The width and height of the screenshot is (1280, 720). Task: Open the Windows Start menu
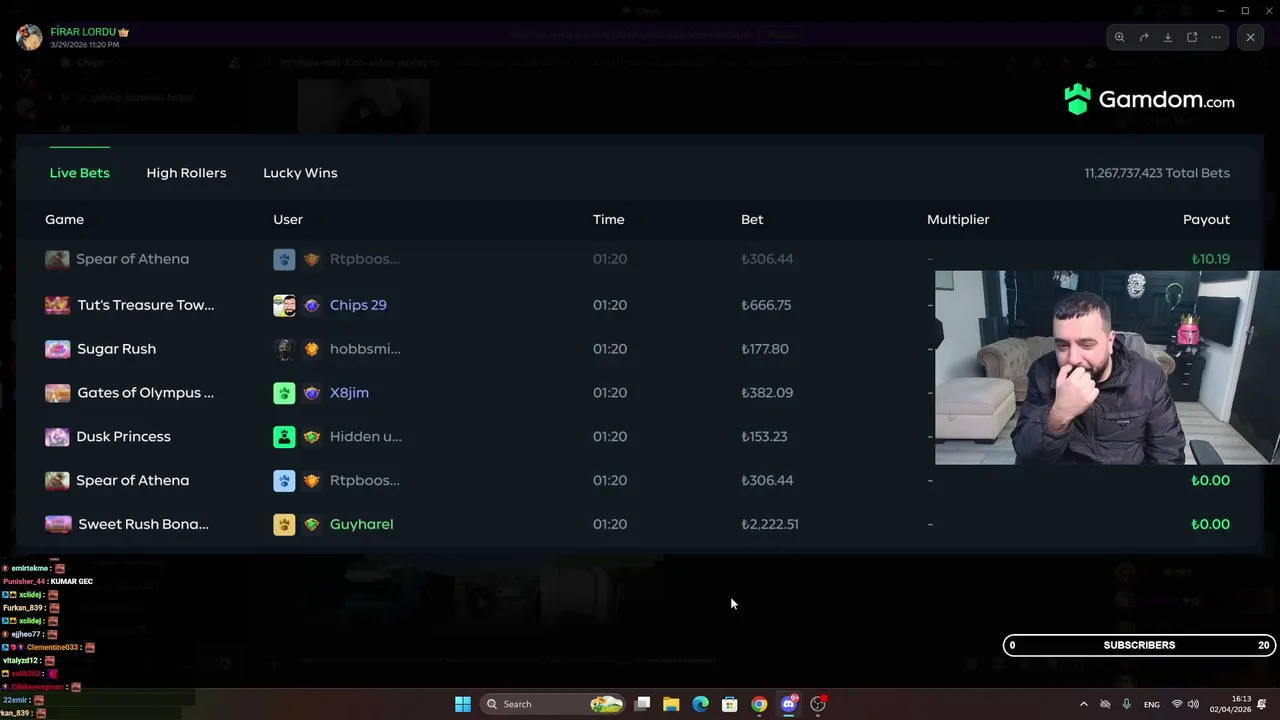(x=462, y=704)
